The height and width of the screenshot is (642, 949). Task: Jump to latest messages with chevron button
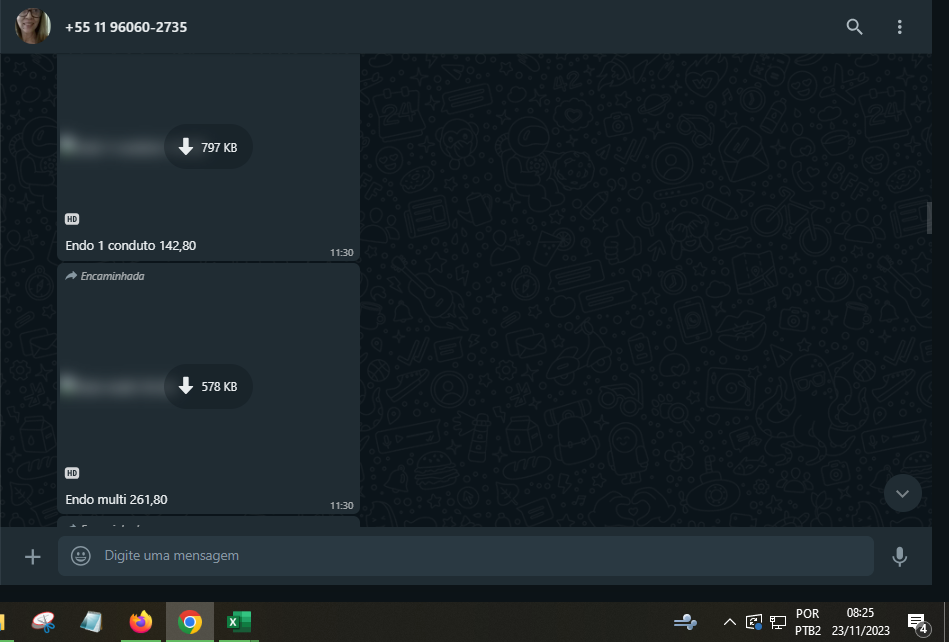click(902, 493)
